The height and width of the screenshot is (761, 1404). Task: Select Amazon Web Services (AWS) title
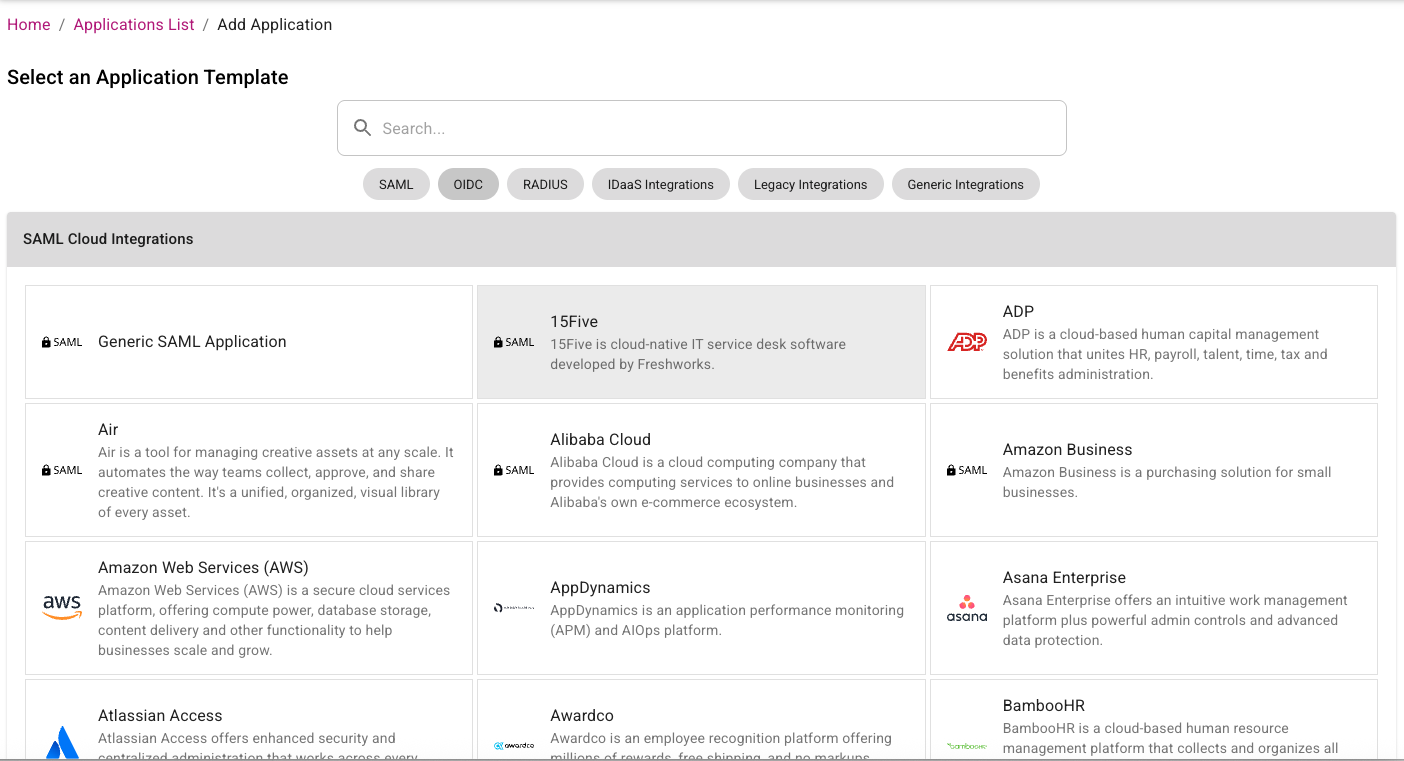click(x=203, y=568)
